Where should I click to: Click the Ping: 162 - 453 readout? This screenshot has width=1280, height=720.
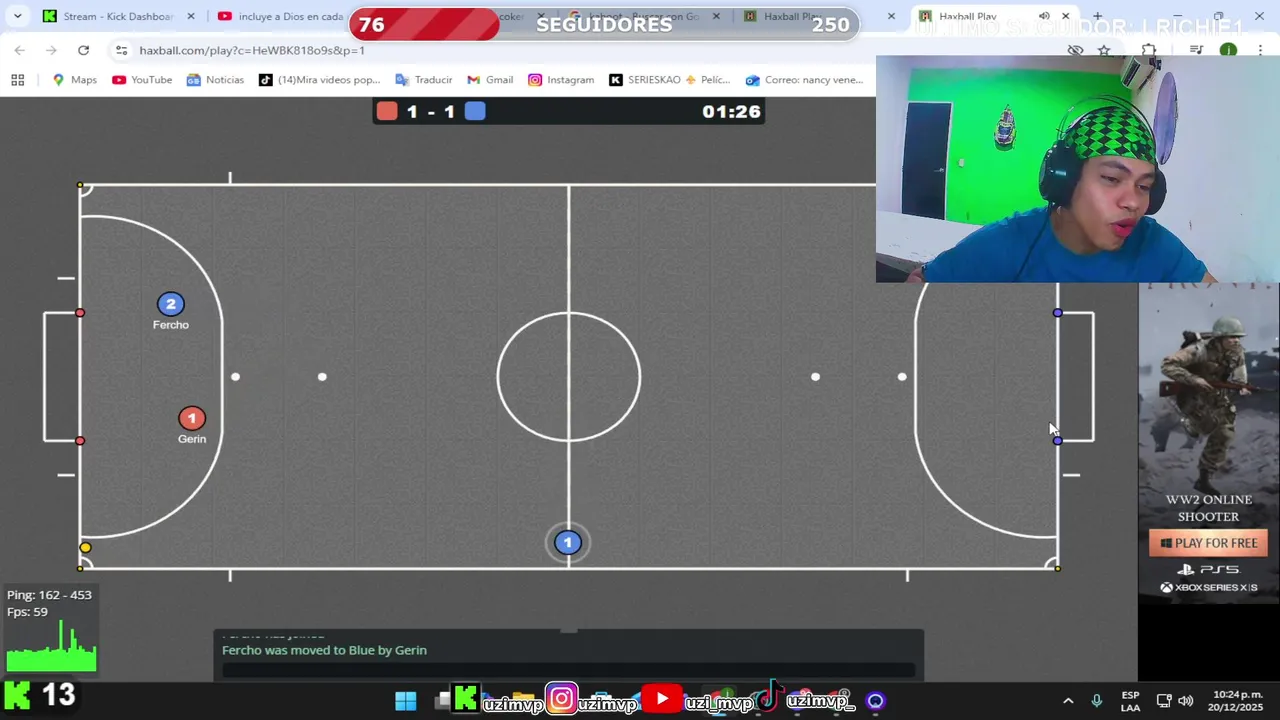[x=49, y=595]
